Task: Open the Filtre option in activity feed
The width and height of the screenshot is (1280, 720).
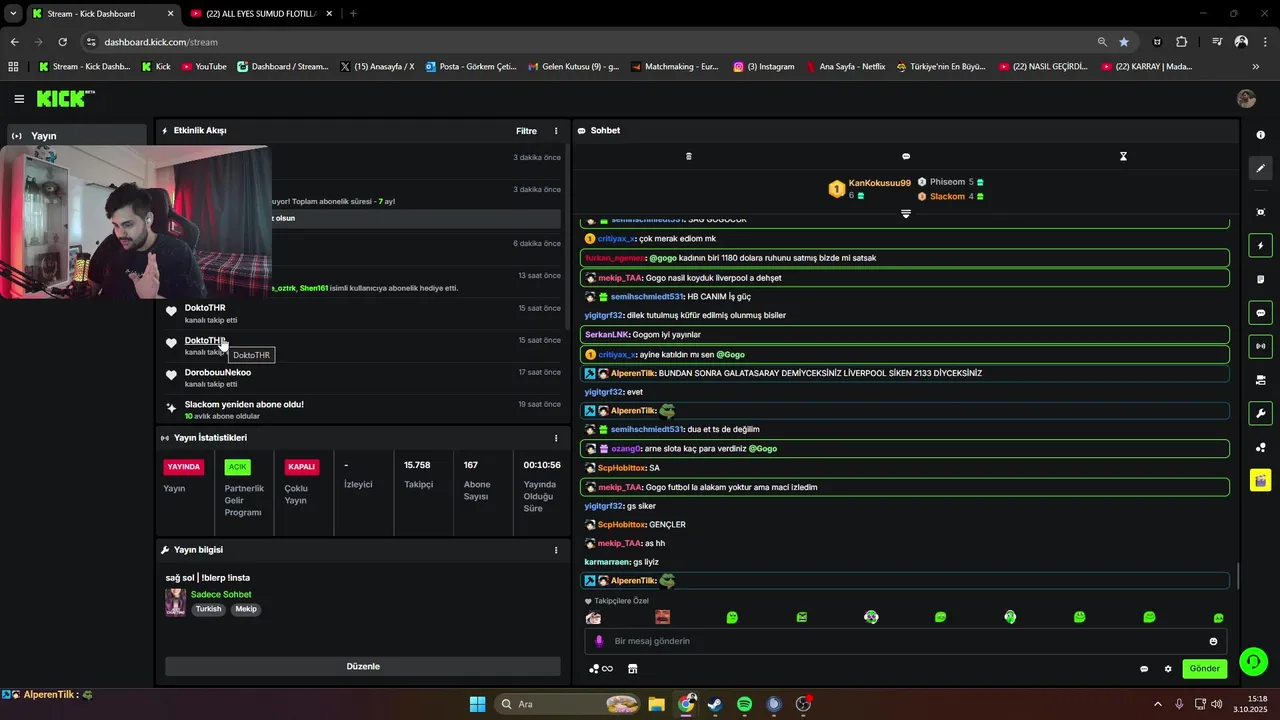Action: coord(526,131)
